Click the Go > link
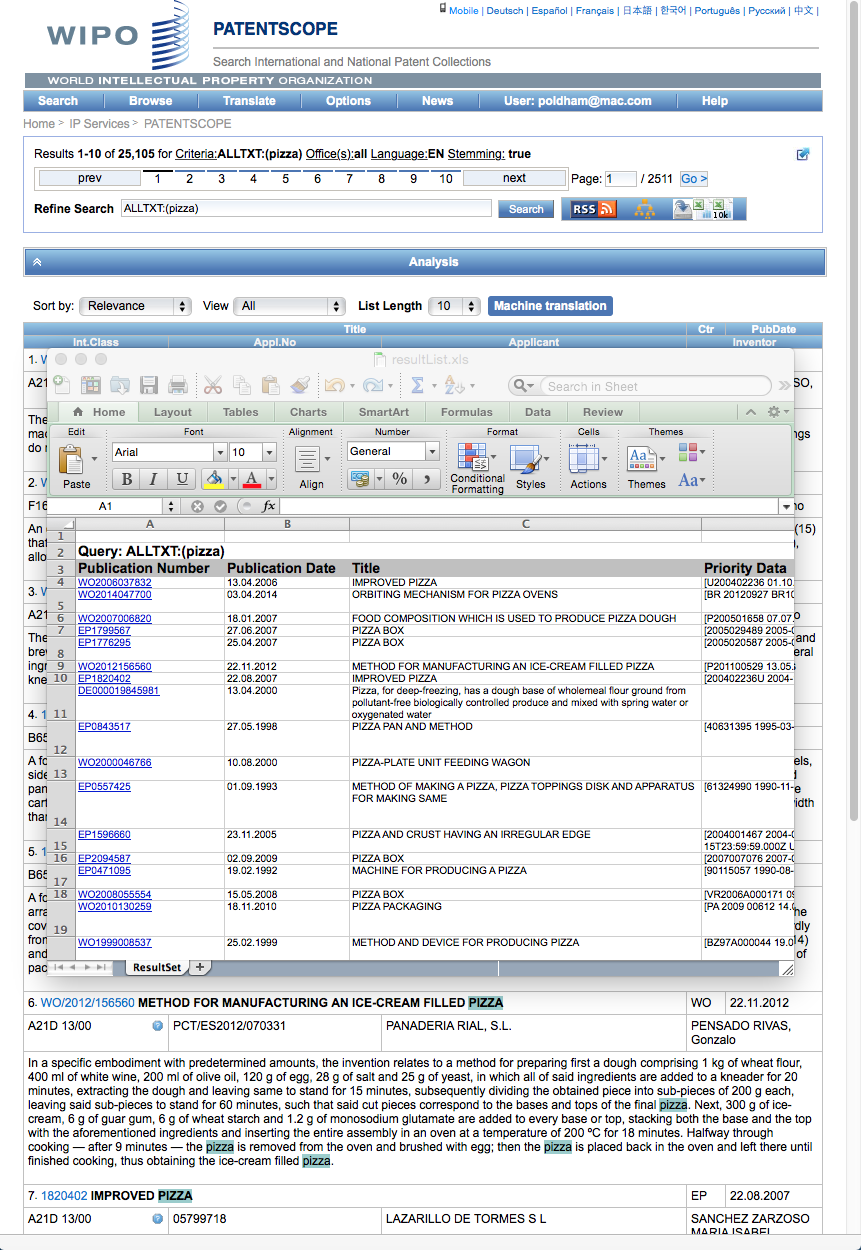The image size is (861, 1250). (694, 179)
